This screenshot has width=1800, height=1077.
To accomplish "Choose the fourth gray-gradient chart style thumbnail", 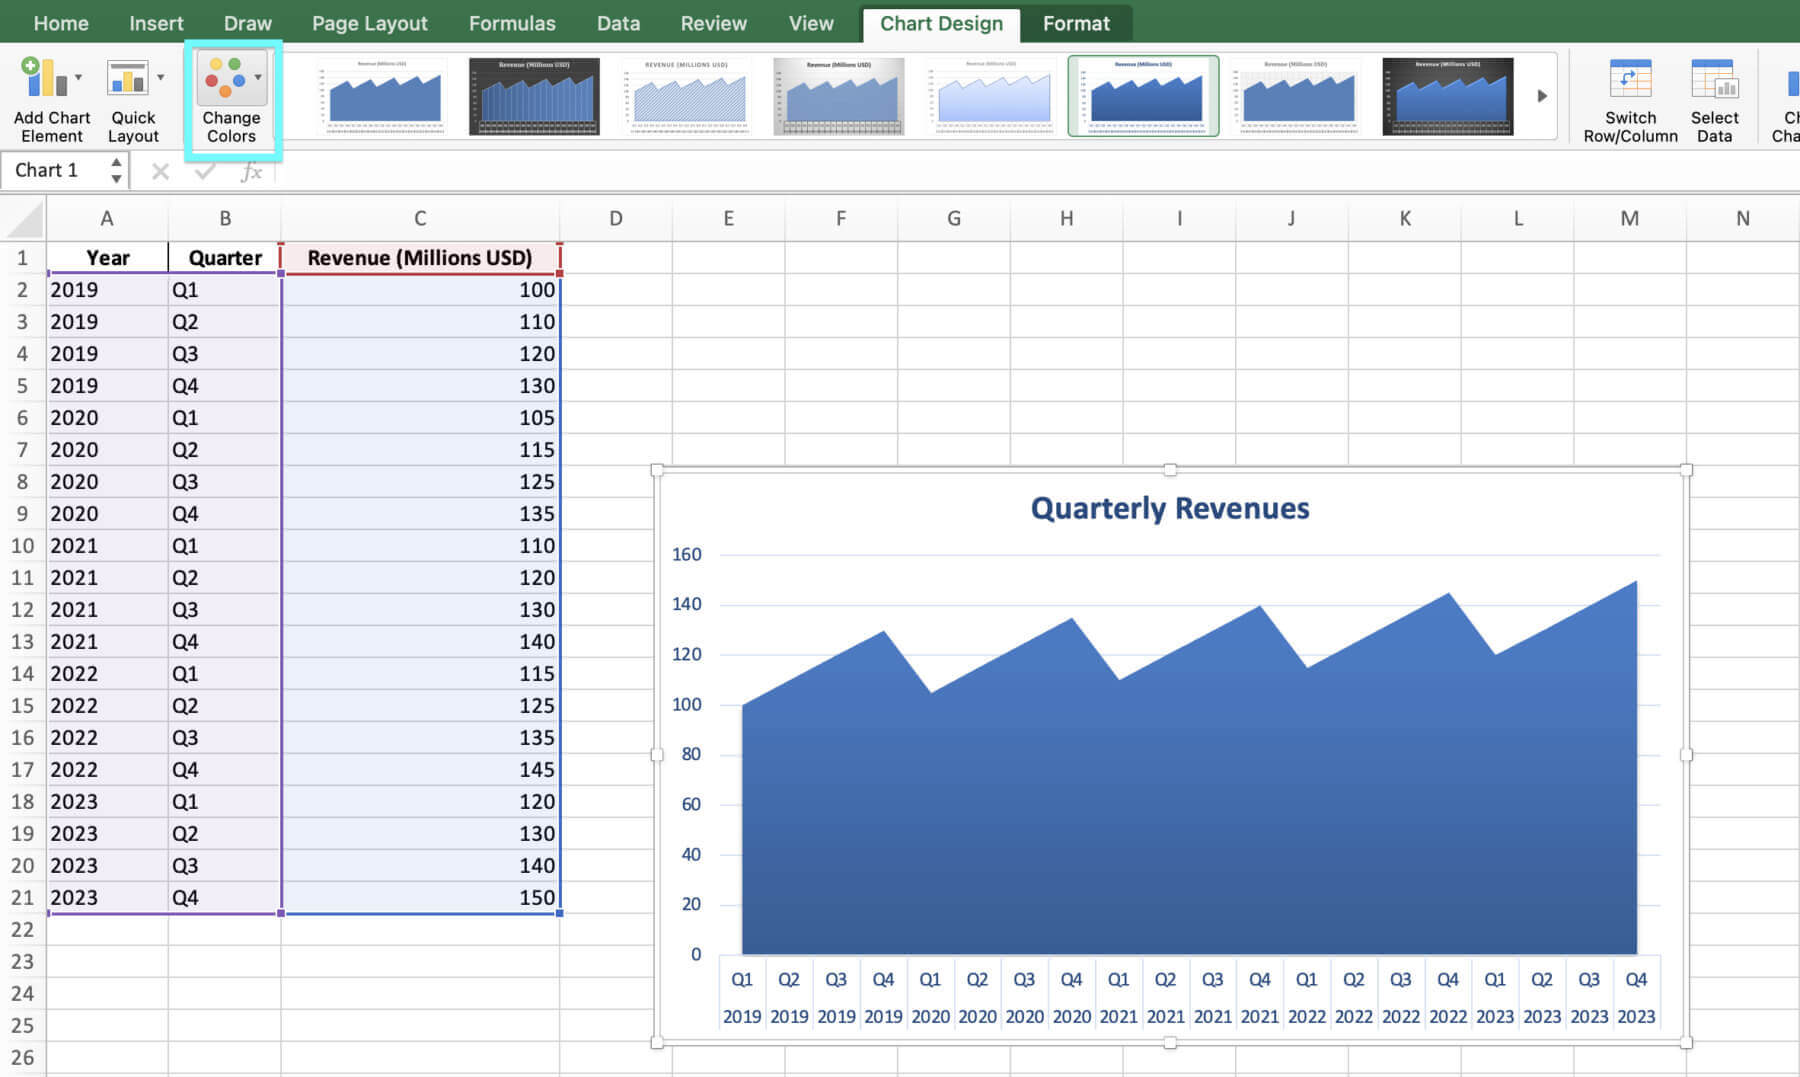I will pyautogui.click(x=838, y=96).
